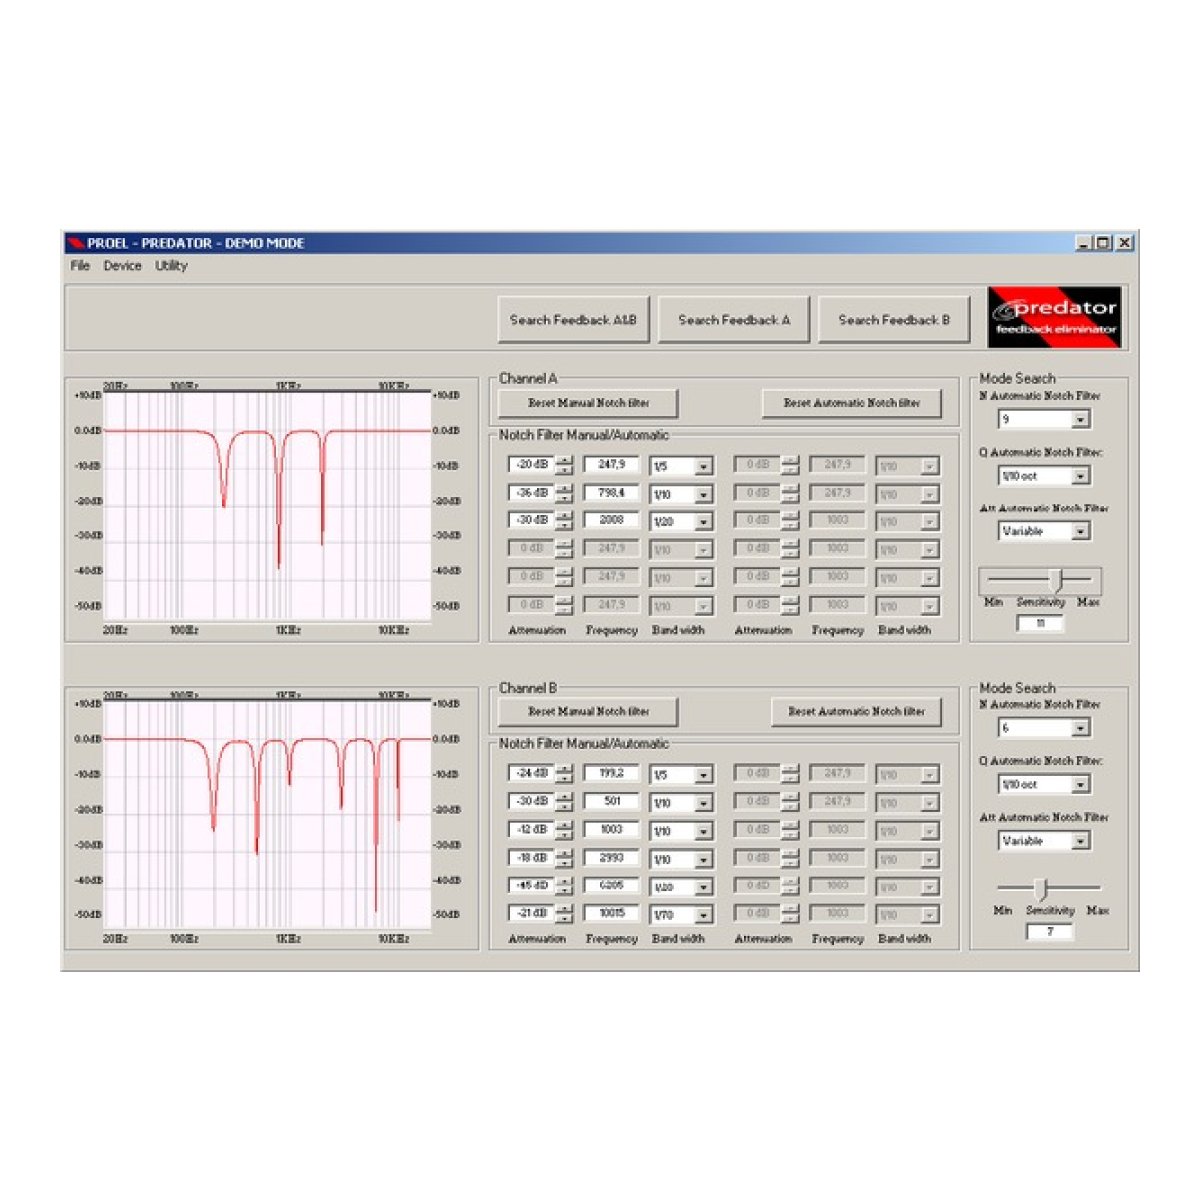Increase attenuation of Channel B -24 dB filter
The image size is (1200, 1200).
click(565, 769)
